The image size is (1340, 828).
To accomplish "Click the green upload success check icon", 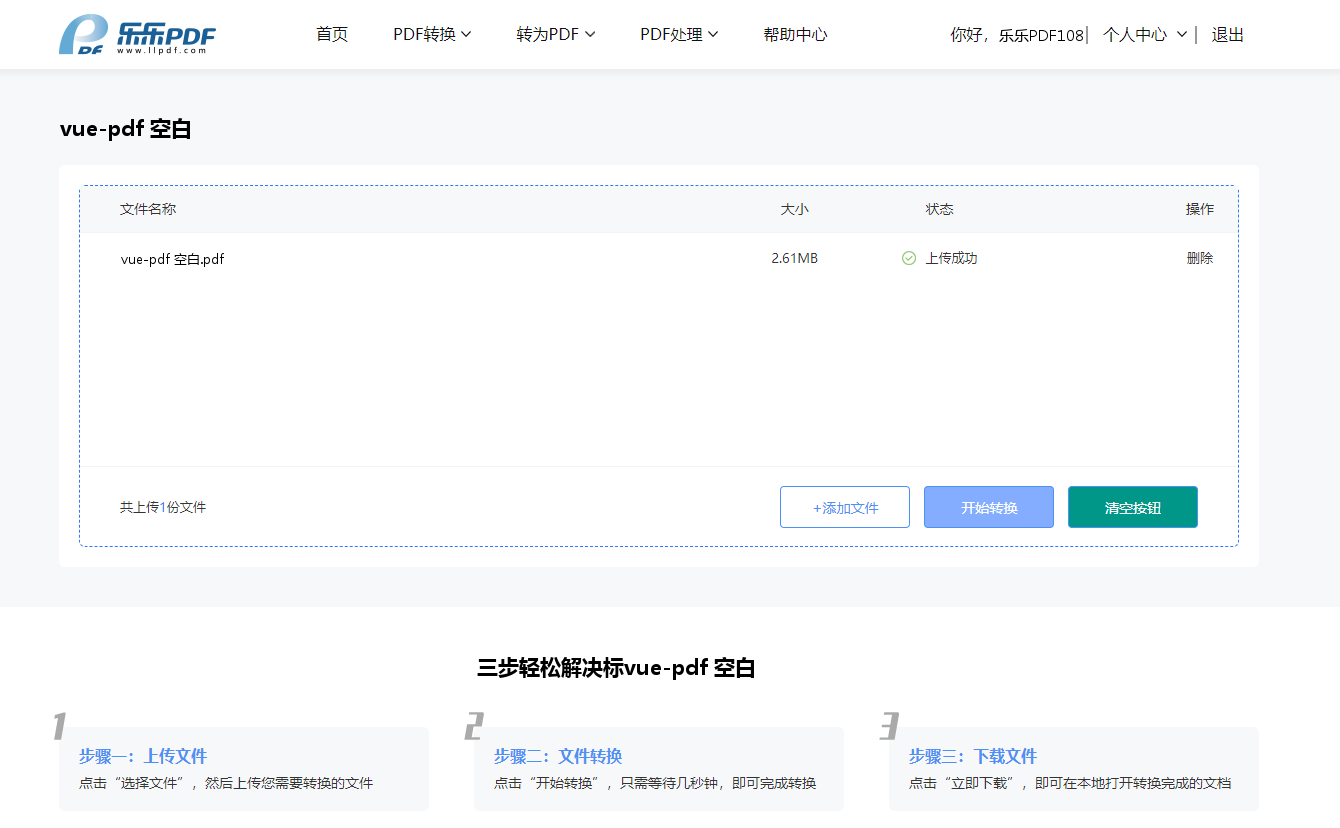I will coord(909,258).
